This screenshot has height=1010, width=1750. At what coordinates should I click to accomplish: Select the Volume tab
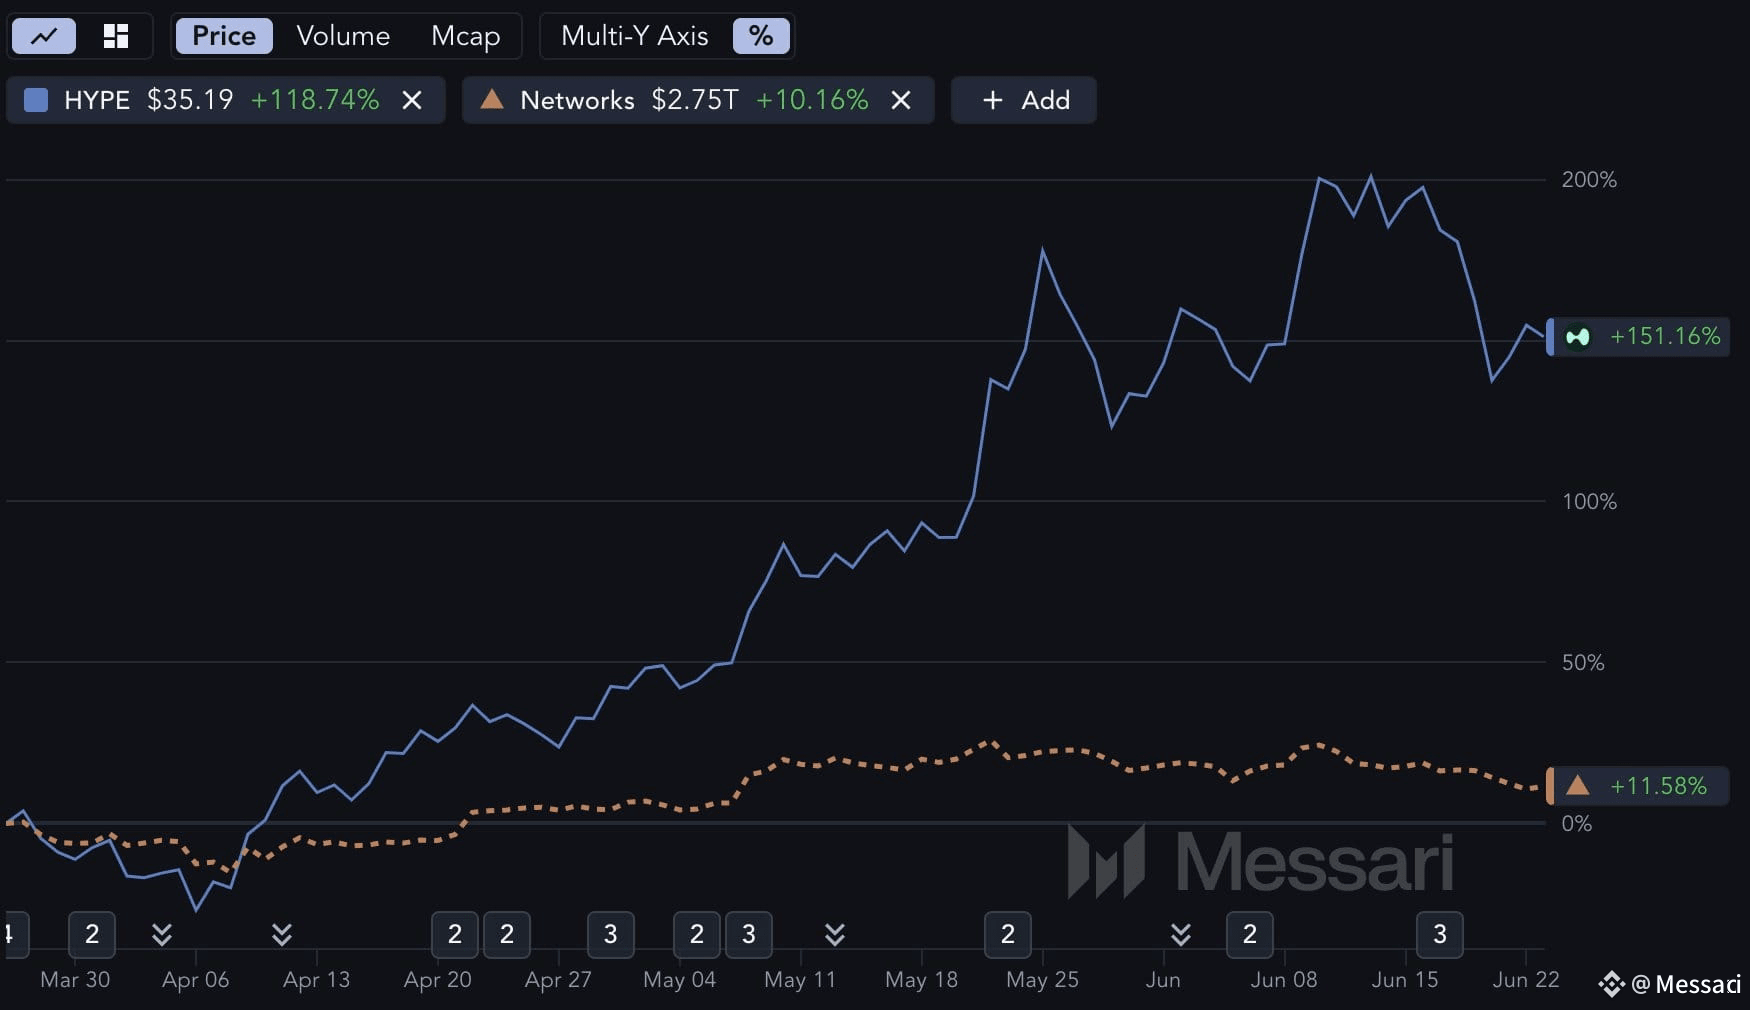click(x=343, y=36)
